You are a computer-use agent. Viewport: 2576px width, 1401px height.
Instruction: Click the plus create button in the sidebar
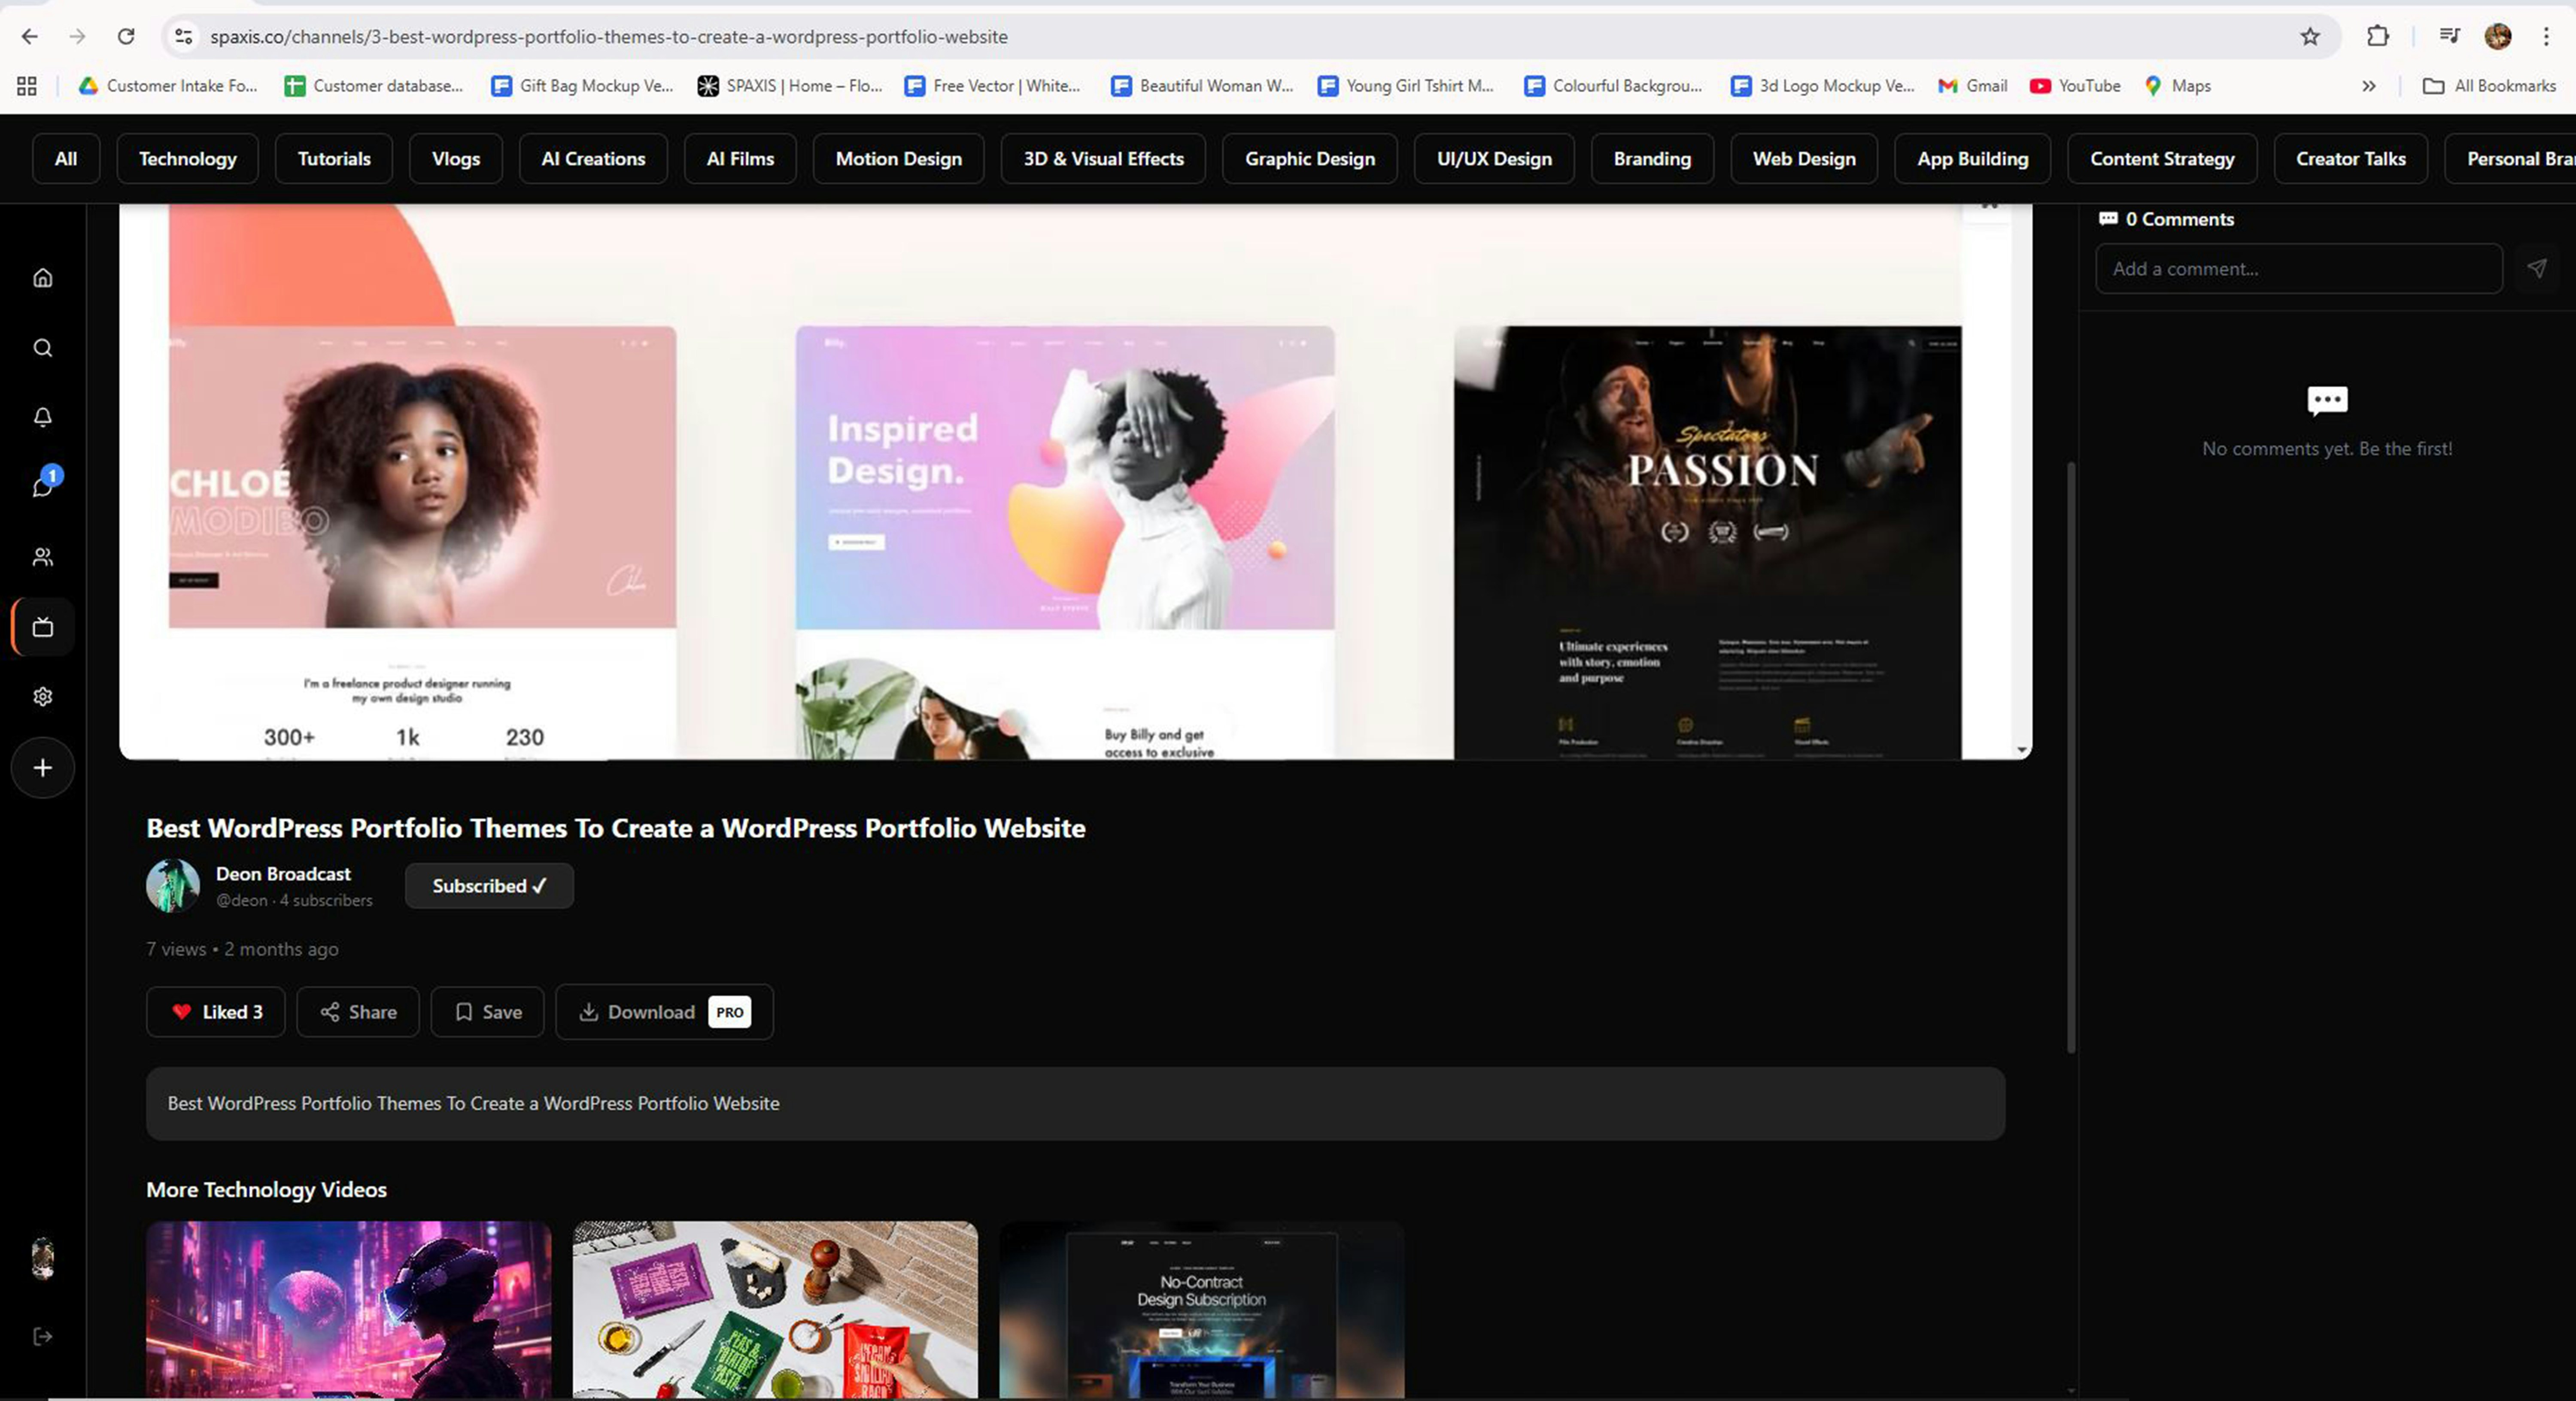click(42, 768)
